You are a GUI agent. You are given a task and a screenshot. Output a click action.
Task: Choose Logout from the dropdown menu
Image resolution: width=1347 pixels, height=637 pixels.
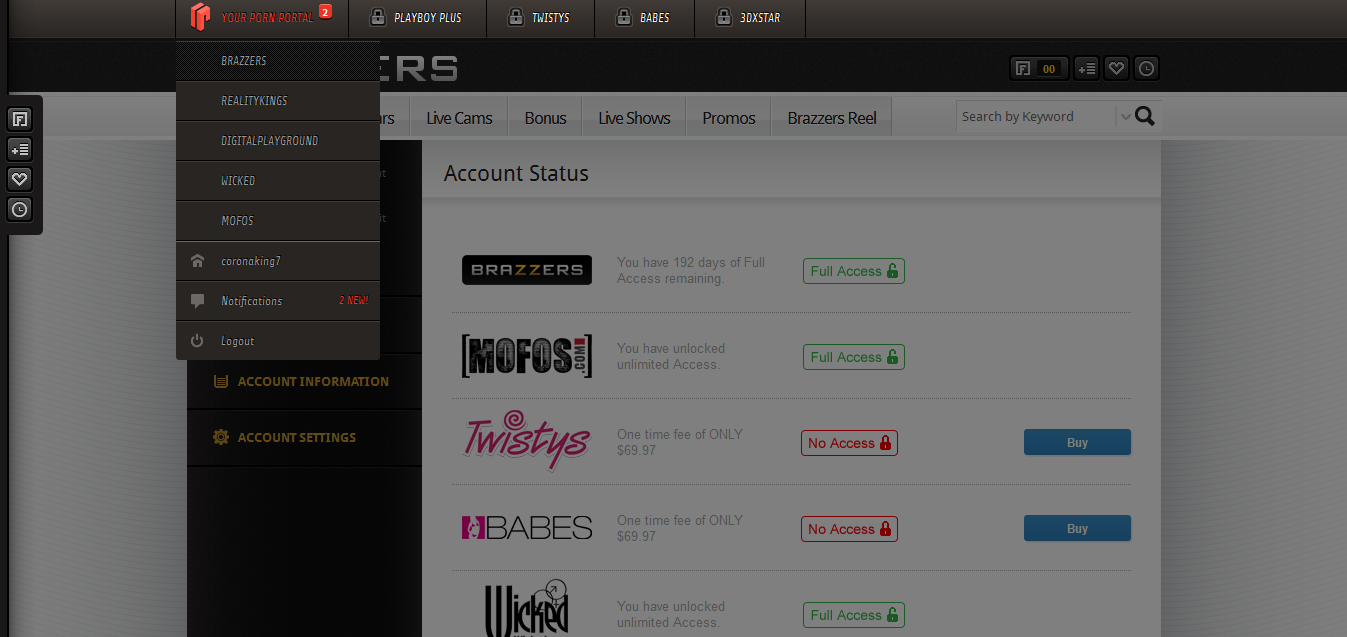(x=278, y=341)
